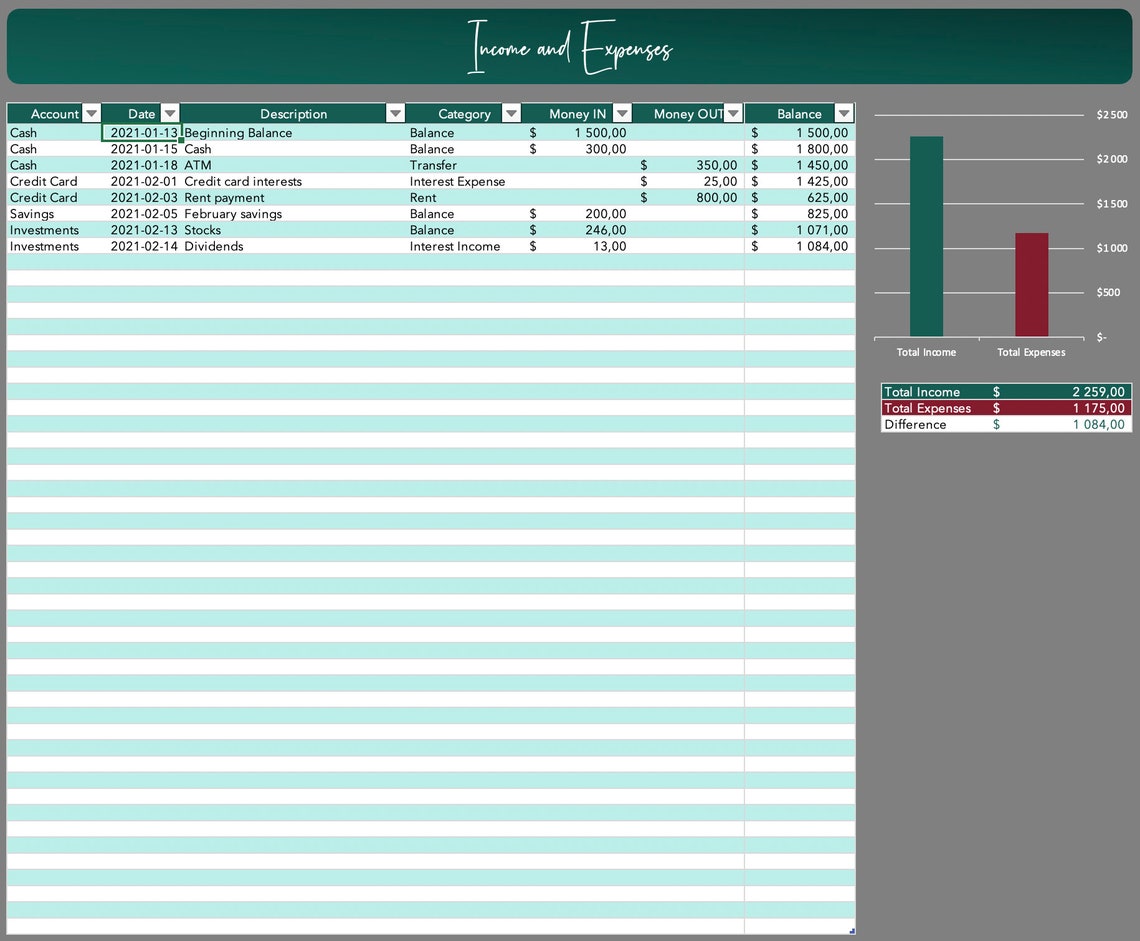Open the Category column filter

click(x=511, y=113)
